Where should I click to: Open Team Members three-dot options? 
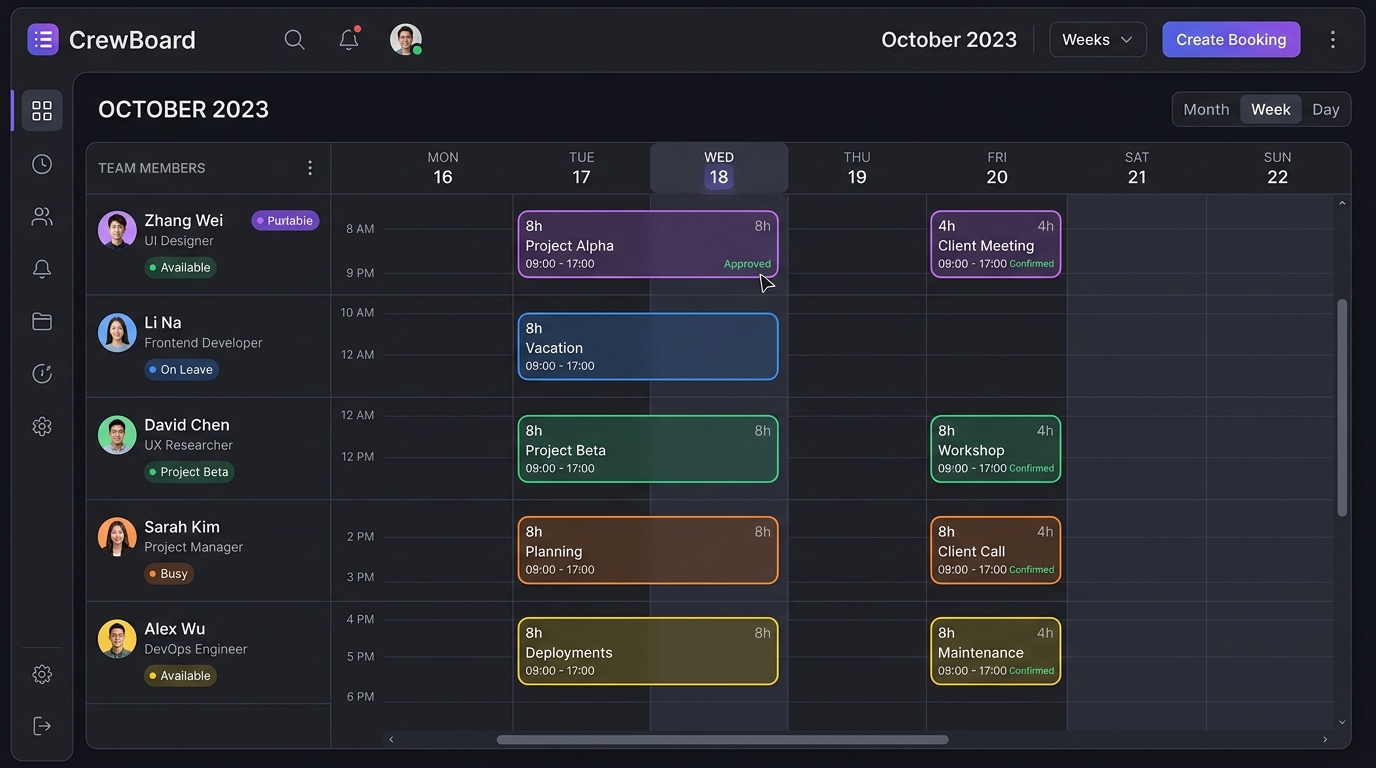tap(310, 168)
